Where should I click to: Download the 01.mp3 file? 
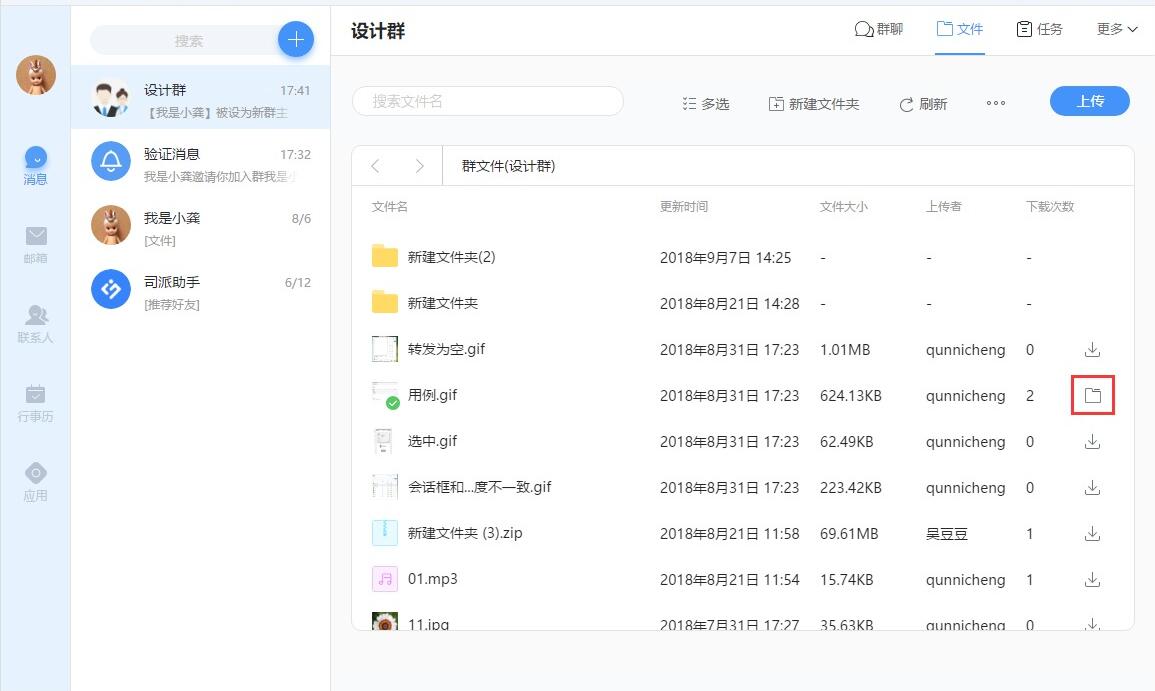[1092, 579]
